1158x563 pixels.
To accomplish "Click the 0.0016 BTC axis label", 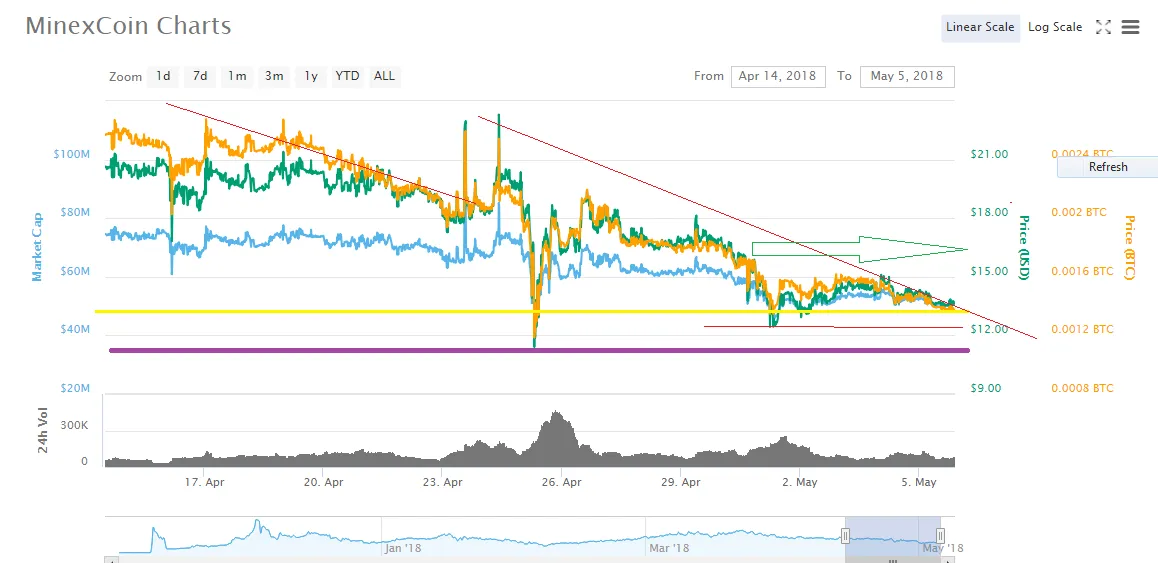I will (1082, 271).
